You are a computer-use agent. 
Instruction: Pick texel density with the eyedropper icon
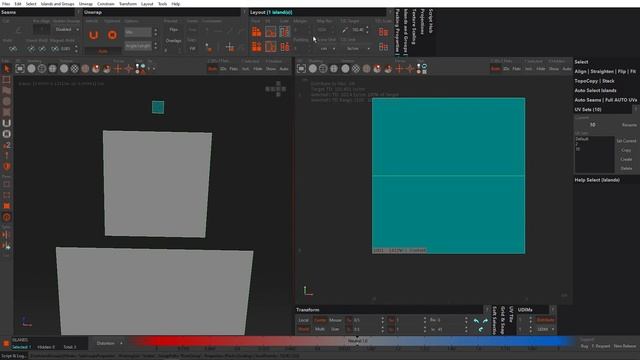pyautogui.click(x=345, y=30)
